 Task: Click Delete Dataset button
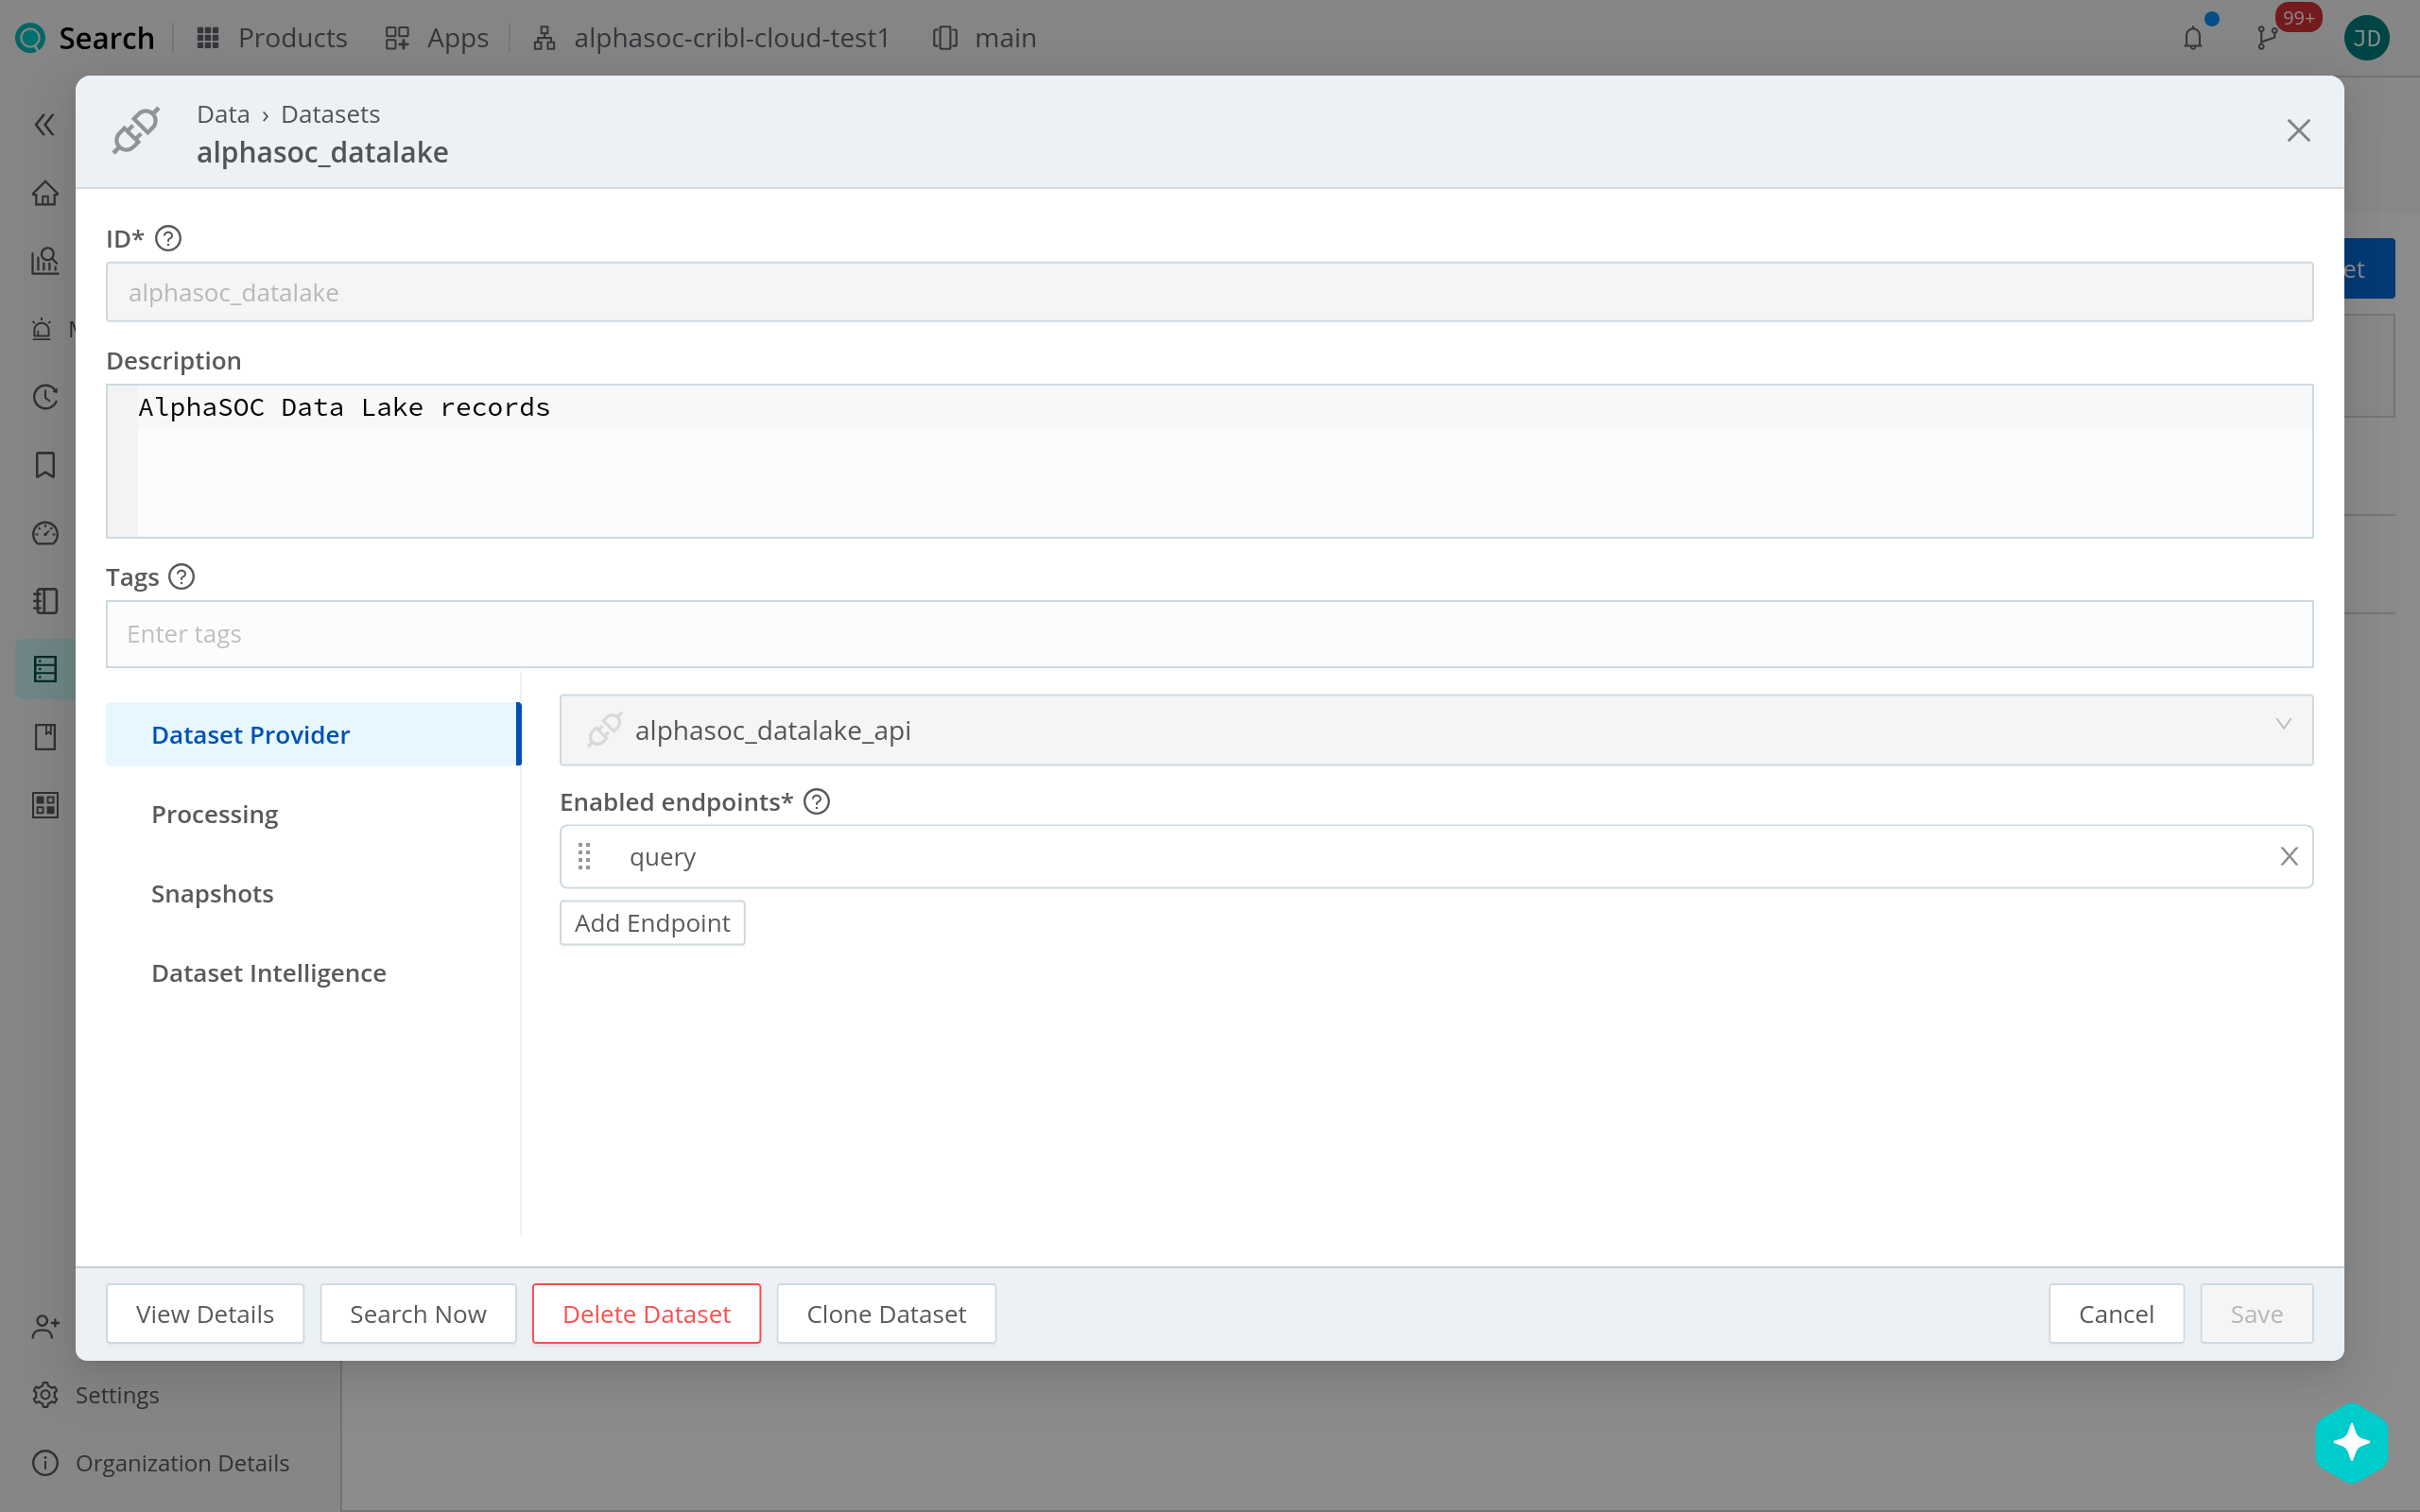pyautogui.click(x=646, y=1314)
